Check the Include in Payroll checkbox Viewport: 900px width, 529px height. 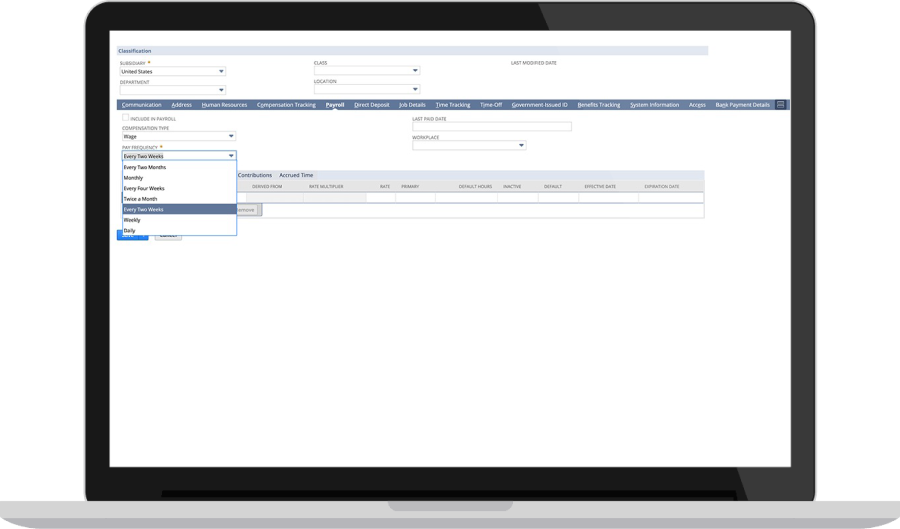point(125,118)
